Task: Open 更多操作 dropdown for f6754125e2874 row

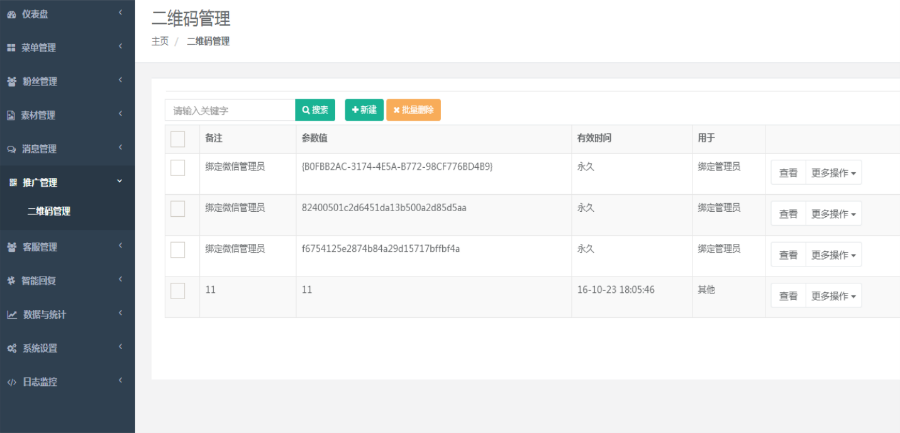Action: point(833,255)
